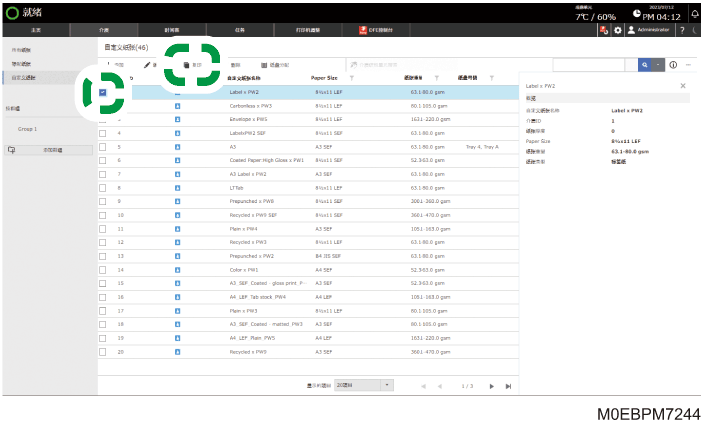This screenshot has width=704, height=425.
Task: Sort by the Paper Size column header
Action: click(x=324, y=78)
